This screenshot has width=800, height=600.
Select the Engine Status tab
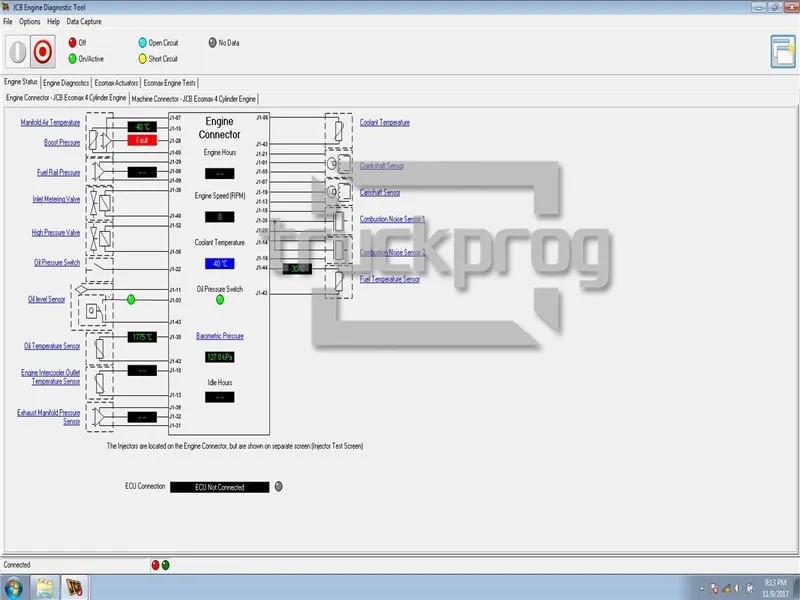pyautogui.click(x=21, y=82)
